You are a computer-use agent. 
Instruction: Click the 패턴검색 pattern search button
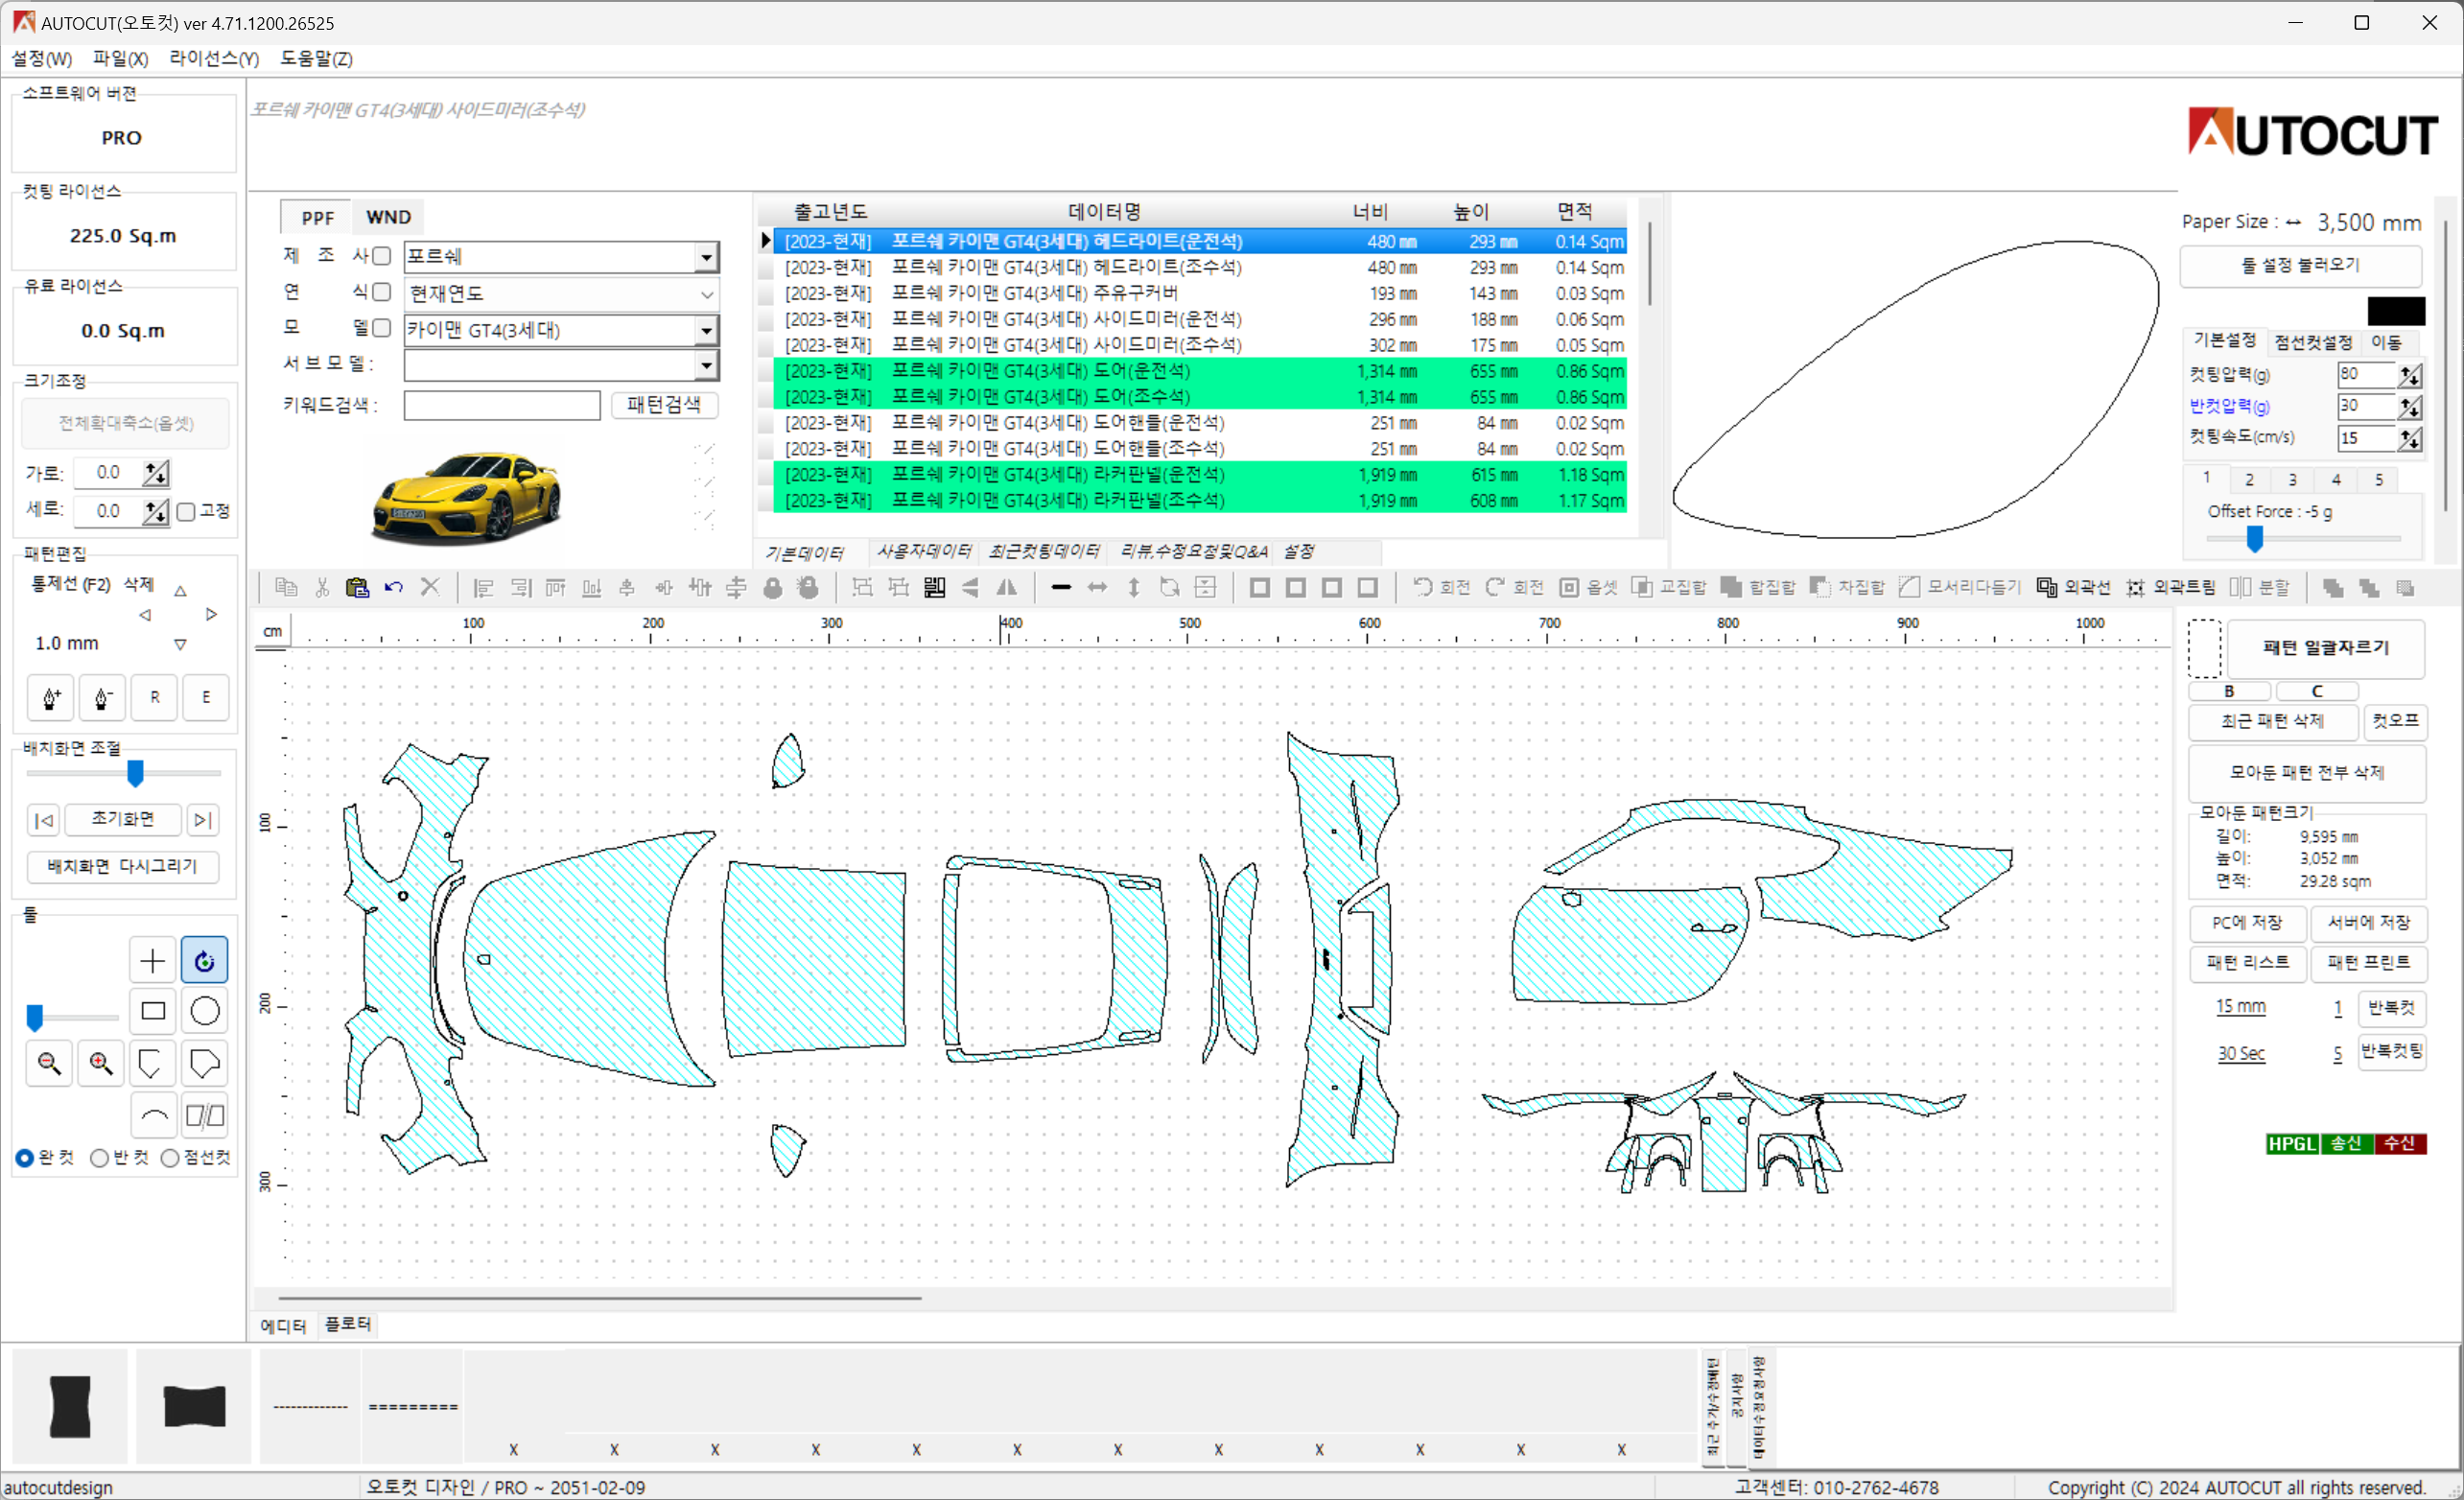point(664,404)
